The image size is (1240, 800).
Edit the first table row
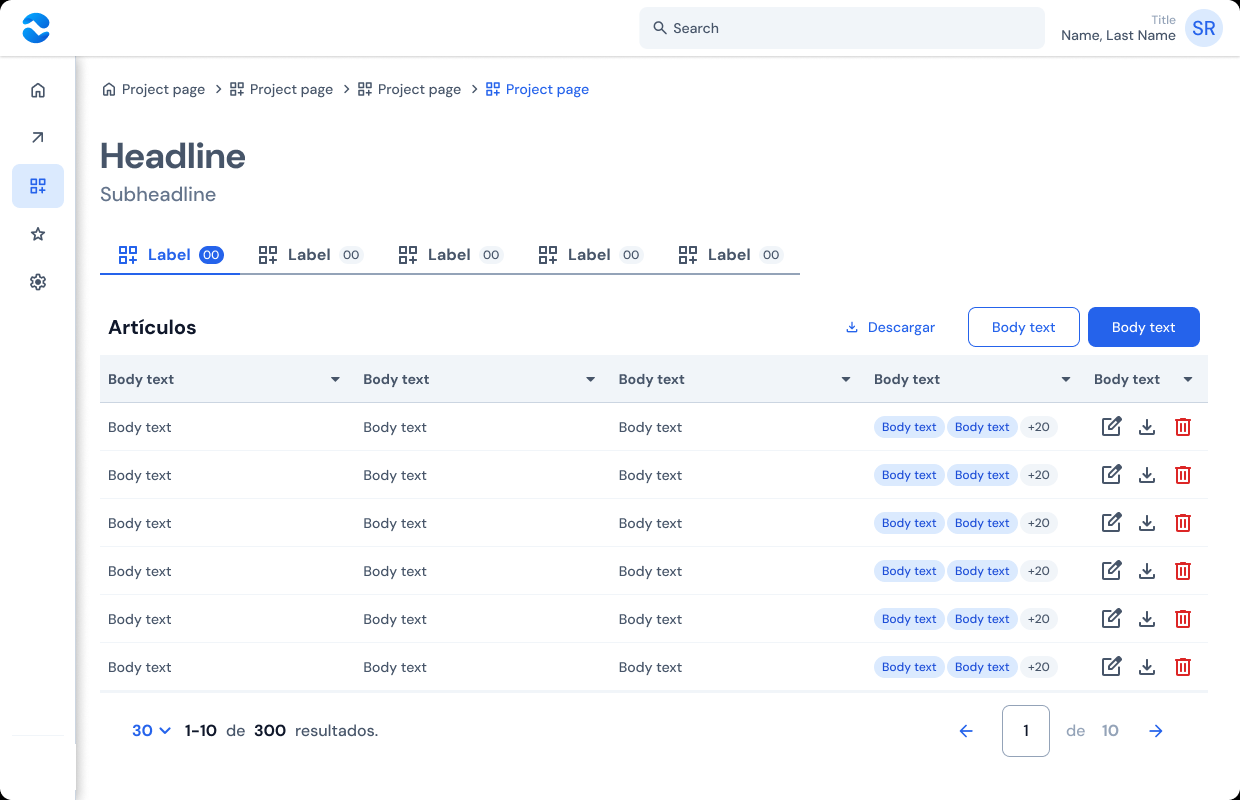pos(1111,427)
